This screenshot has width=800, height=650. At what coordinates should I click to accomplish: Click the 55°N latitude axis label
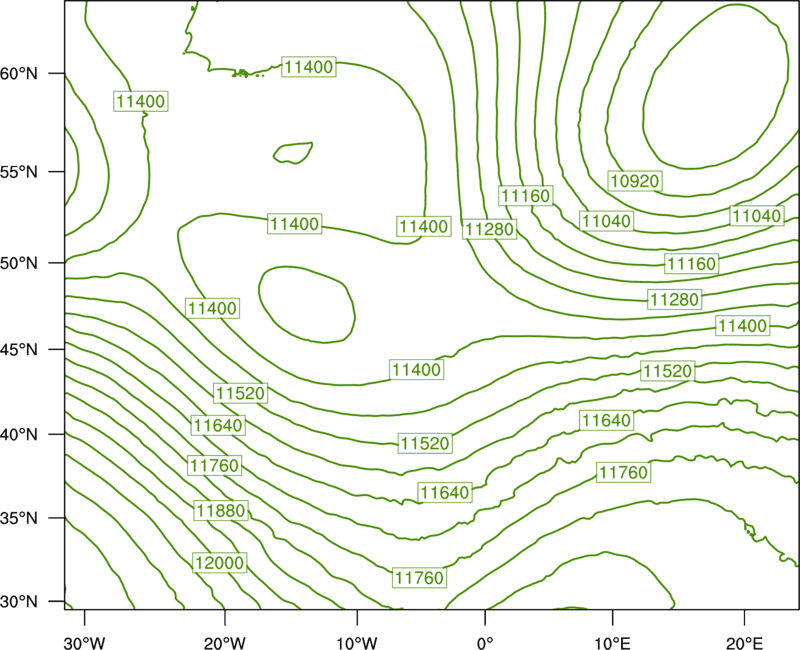19,172
